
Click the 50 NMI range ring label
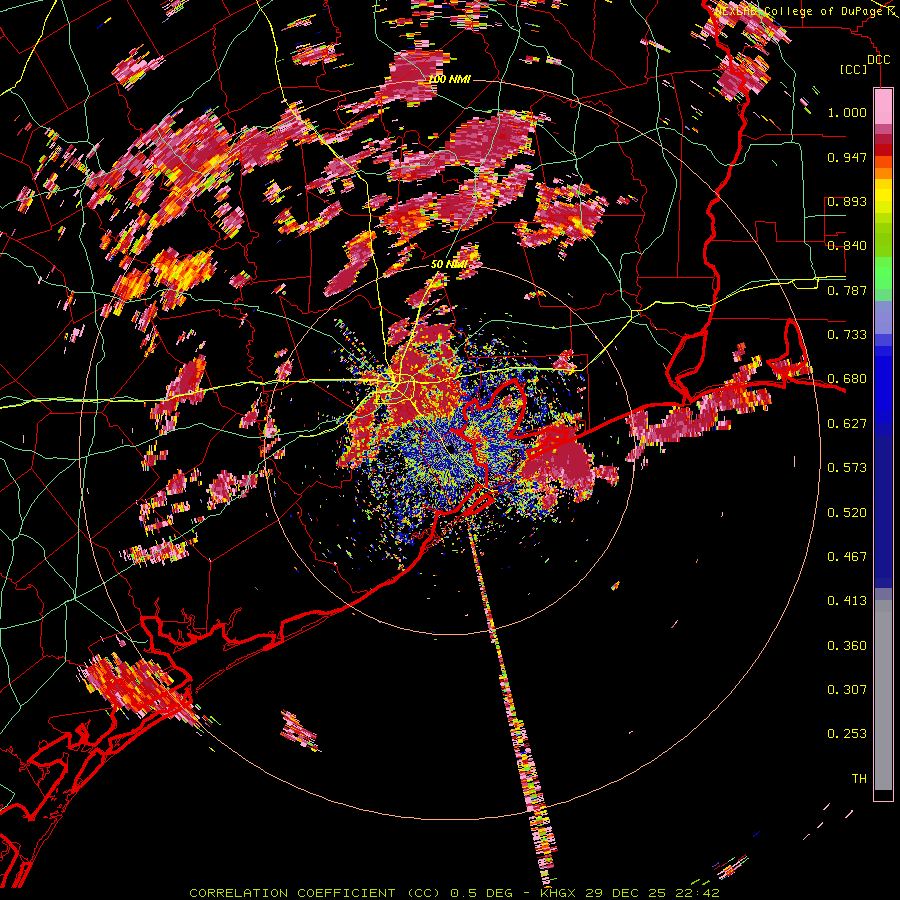(x=448, y=264)
